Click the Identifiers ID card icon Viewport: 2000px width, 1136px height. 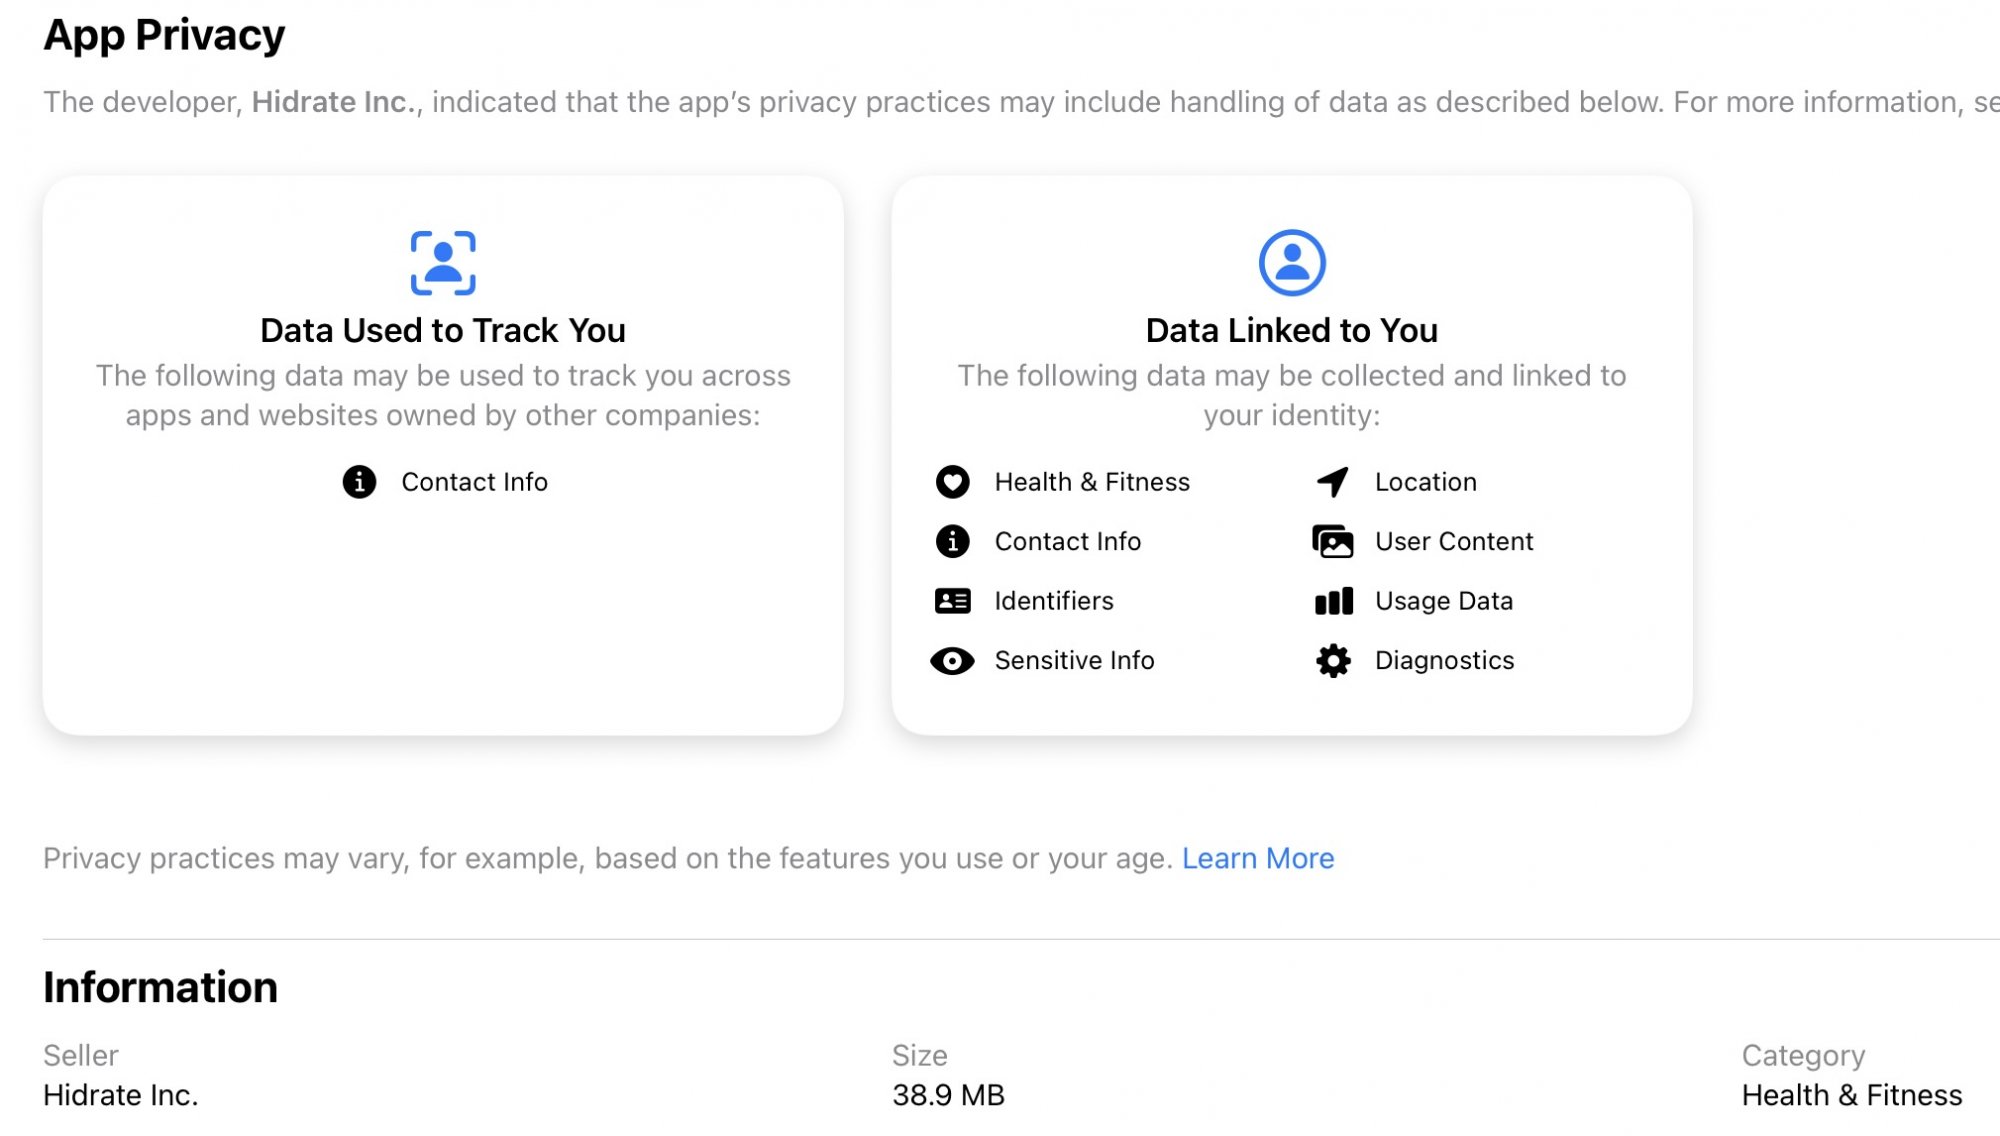click(x=952, y=601)
